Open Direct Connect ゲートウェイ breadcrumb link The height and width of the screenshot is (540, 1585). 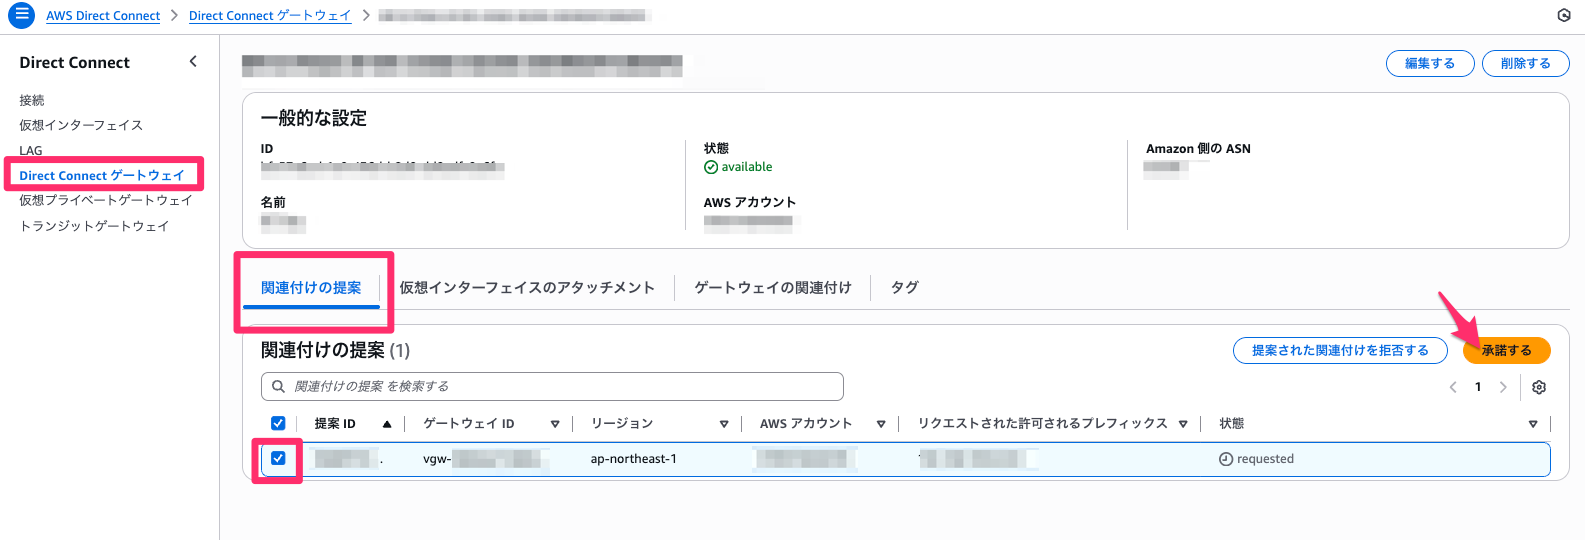pos(270,16)
